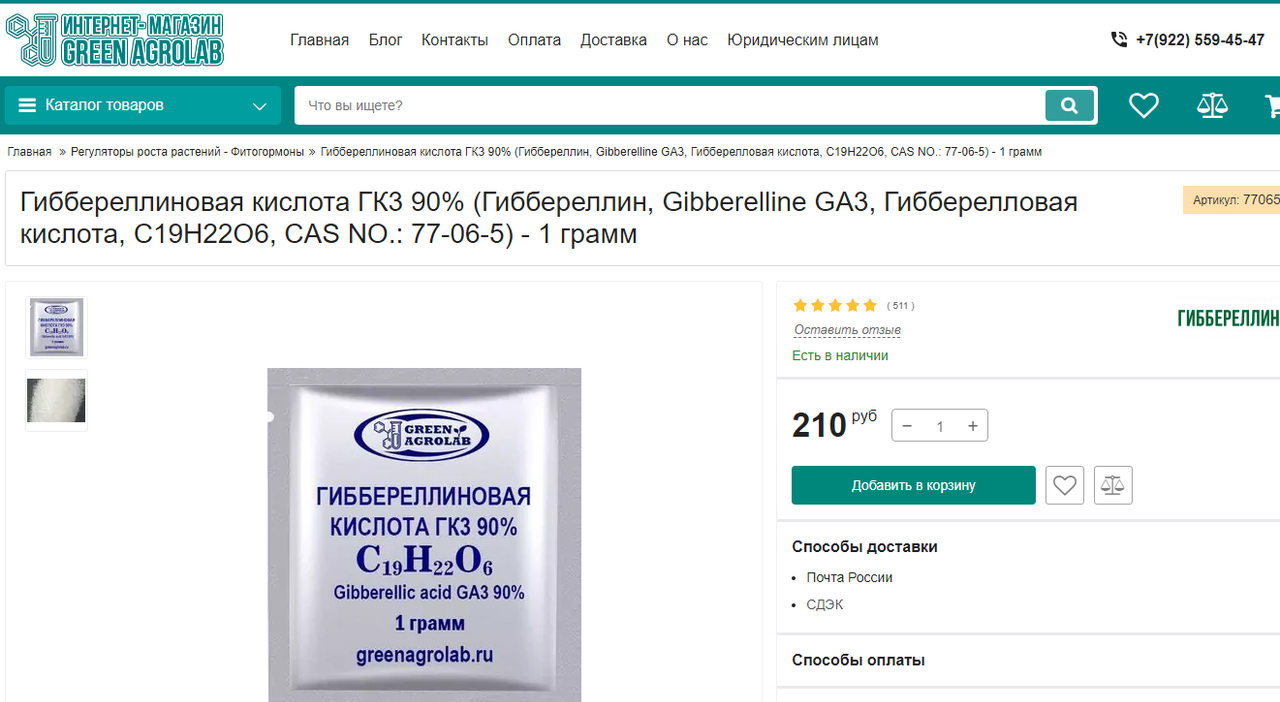
Task: Click the Оставить отзыв link
Action: pos(847,330)
